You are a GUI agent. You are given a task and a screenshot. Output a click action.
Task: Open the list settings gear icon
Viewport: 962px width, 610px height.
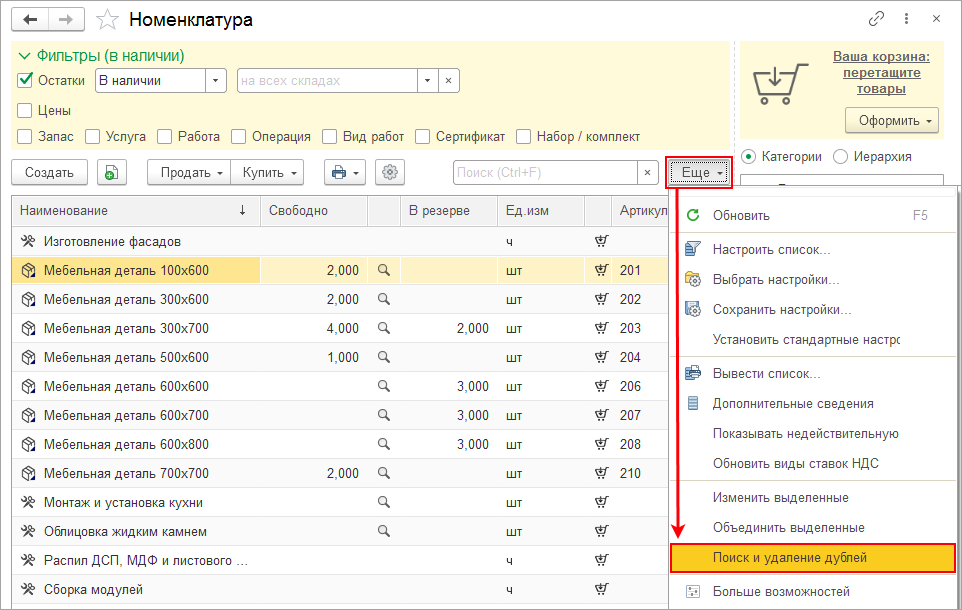[390, 172]
